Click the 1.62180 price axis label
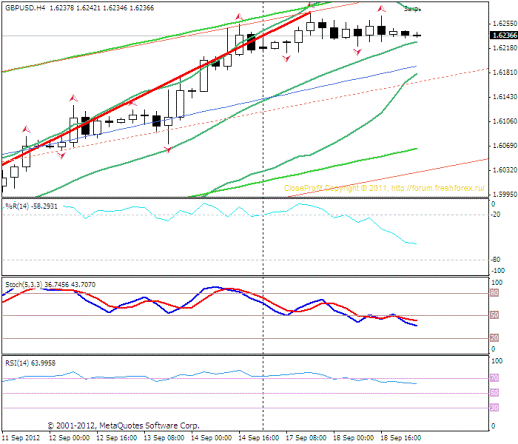This screenshot has height=444, width=518. [x=505, y=48]
